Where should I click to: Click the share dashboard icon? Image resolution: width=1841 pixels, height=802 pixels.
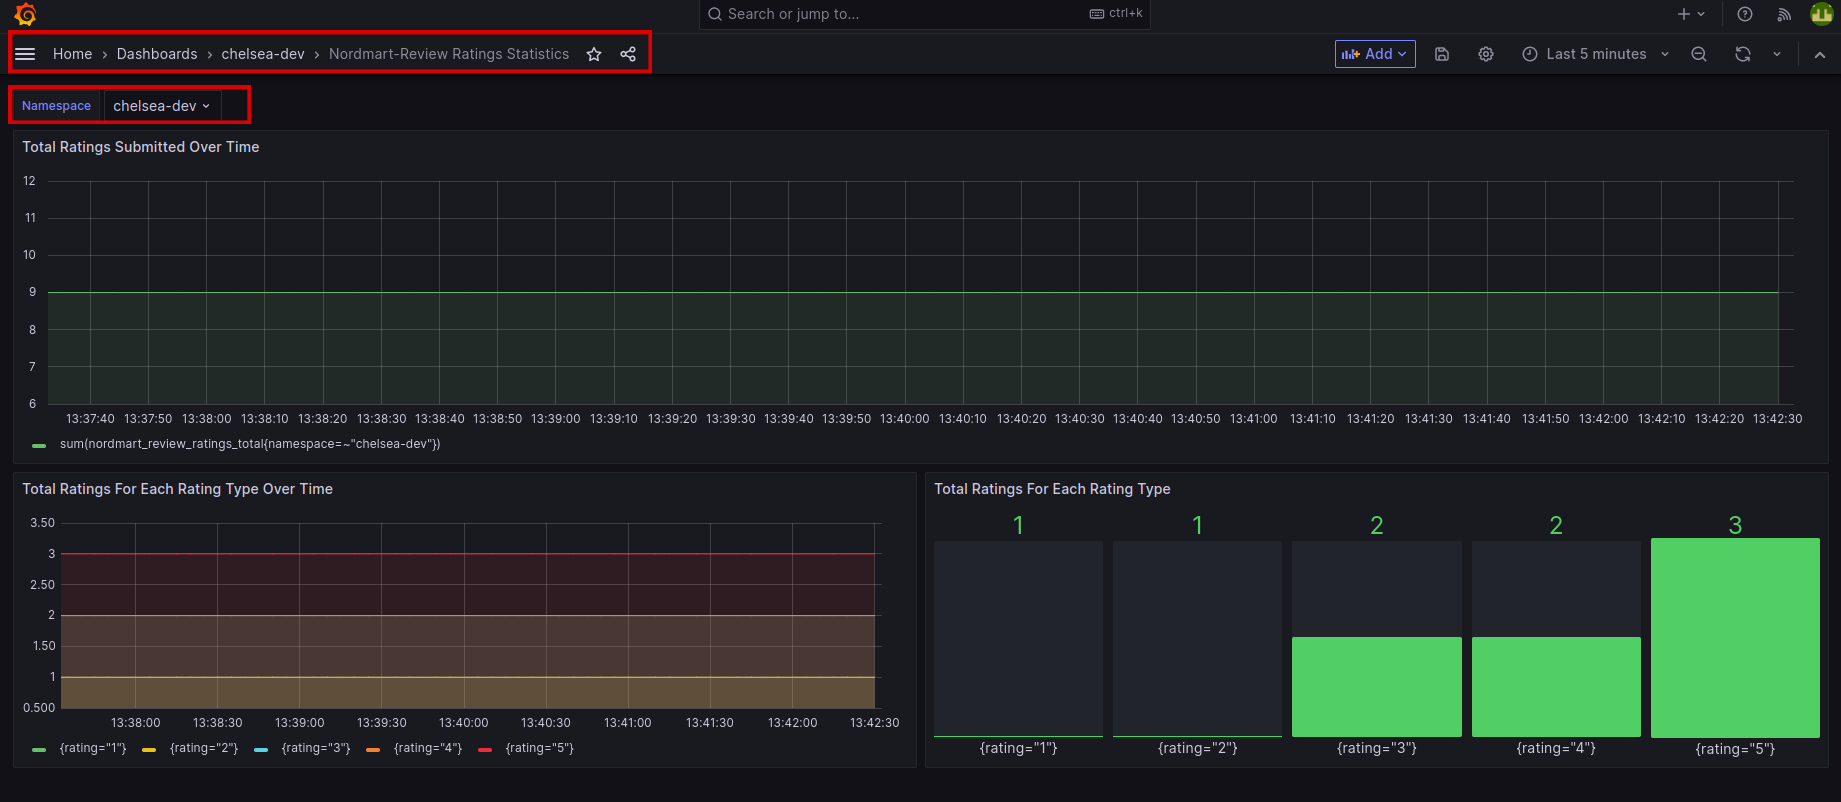628,54
